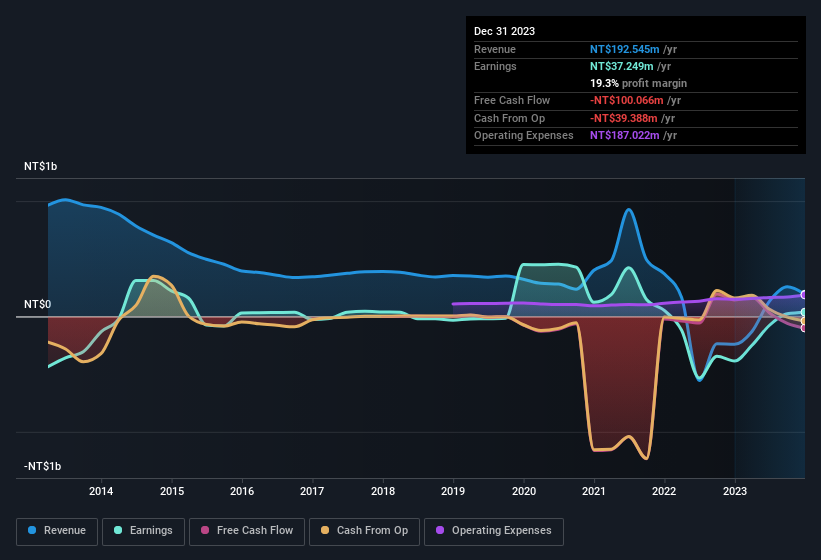This screenshot has height=560, width=821.
Task: Click the -NT$100.066m free cash flow value
Action: 627,100
